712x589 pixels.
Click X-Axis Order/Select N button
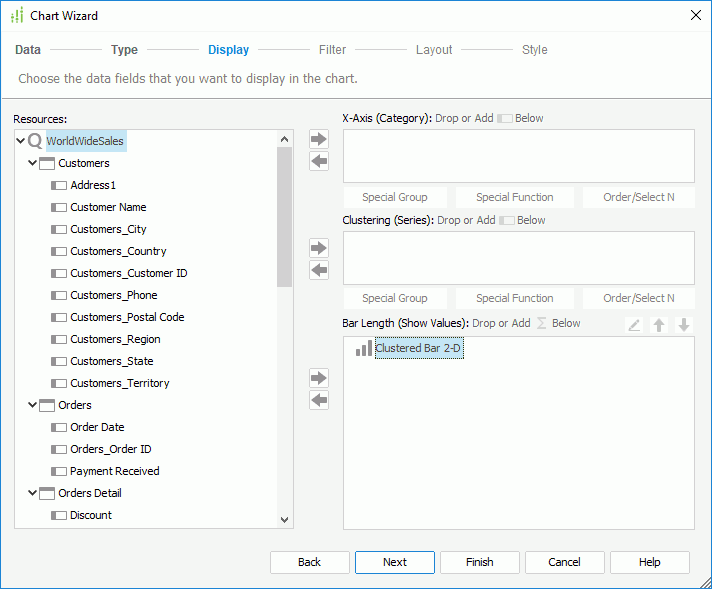pyautogui.click(x=638, y=197)
